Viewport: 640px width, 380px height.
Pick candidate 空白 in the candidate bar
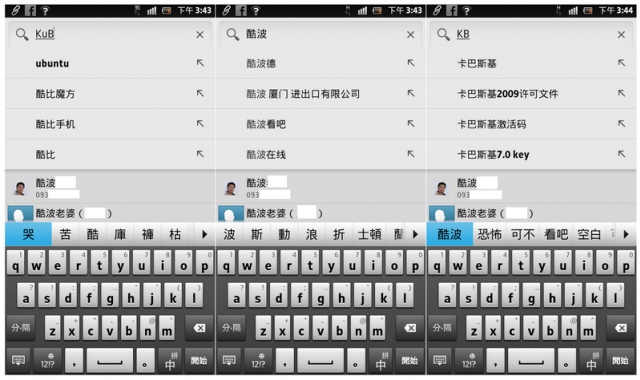coord(589,234)
